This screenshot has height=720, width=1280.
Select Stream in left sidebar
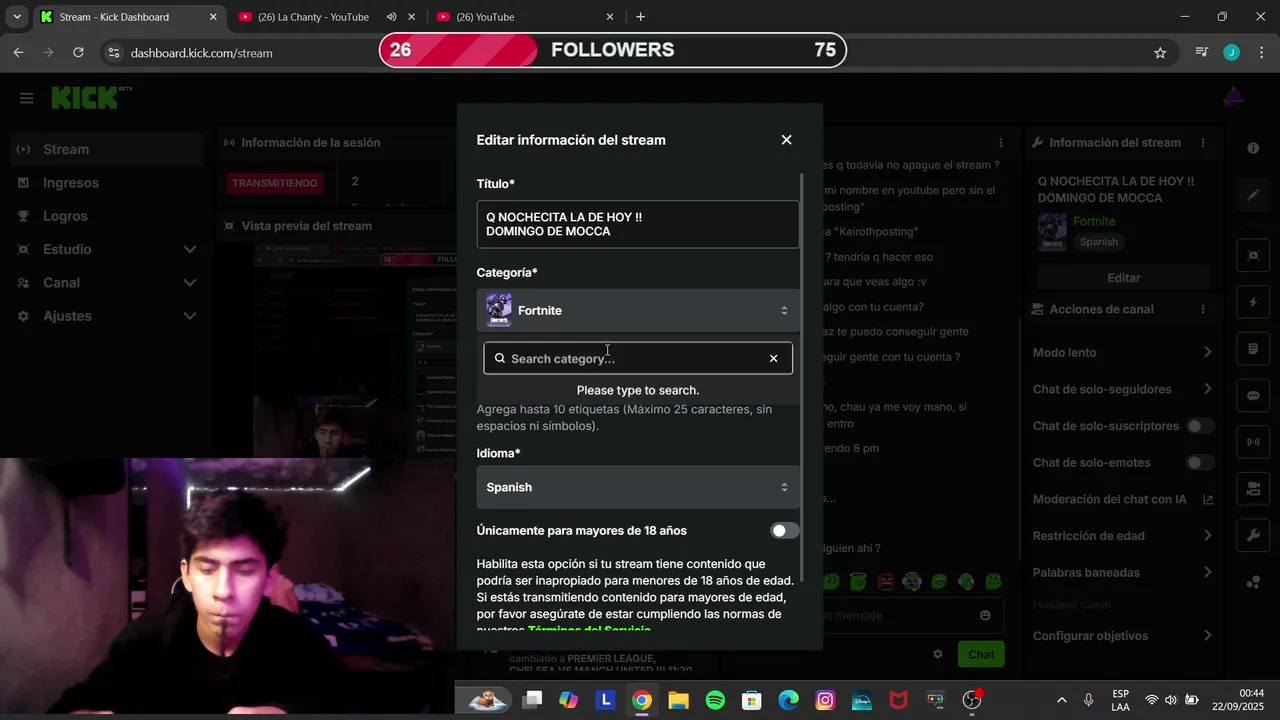click(105, 149)
